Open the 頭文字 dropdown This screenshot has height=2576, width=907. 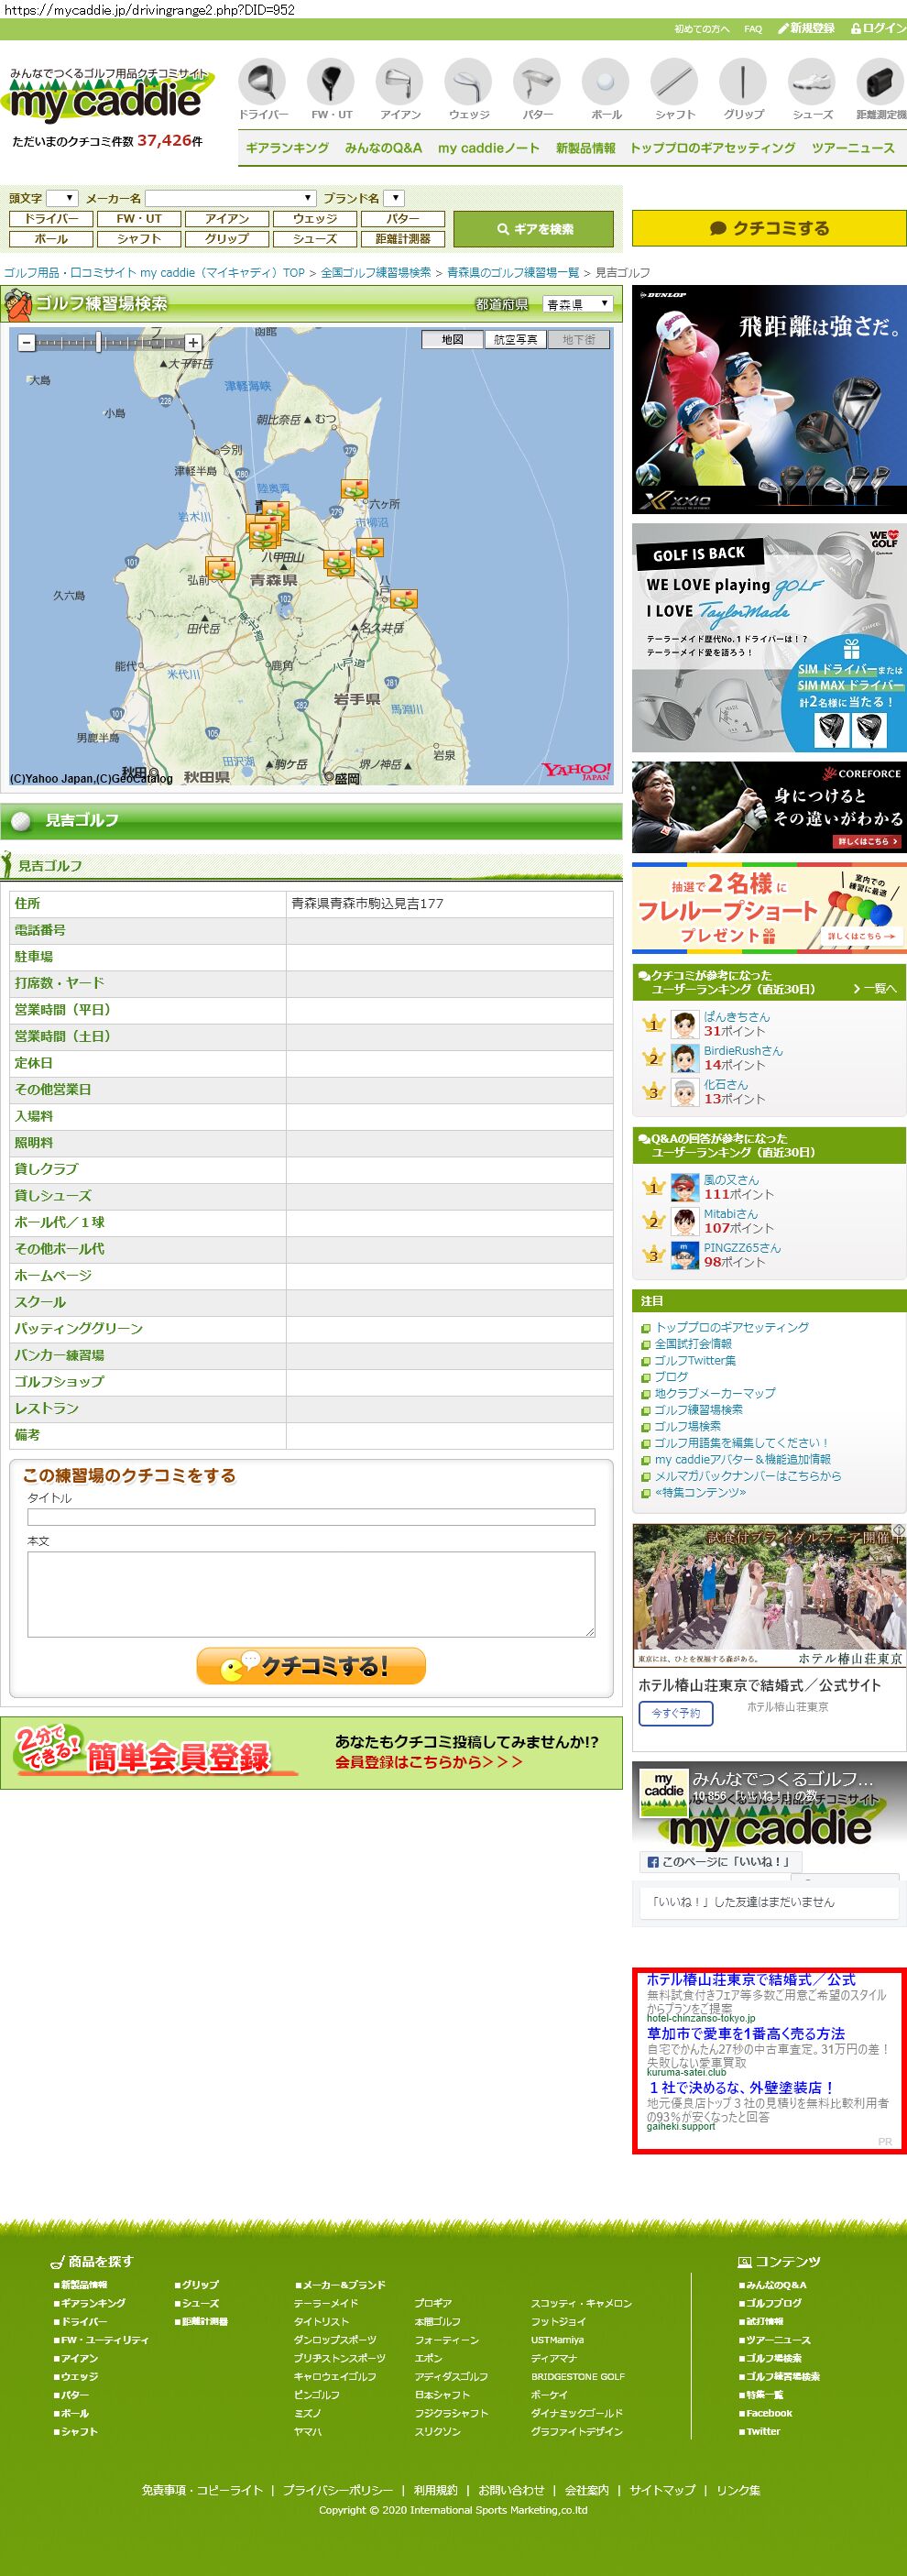61,198
